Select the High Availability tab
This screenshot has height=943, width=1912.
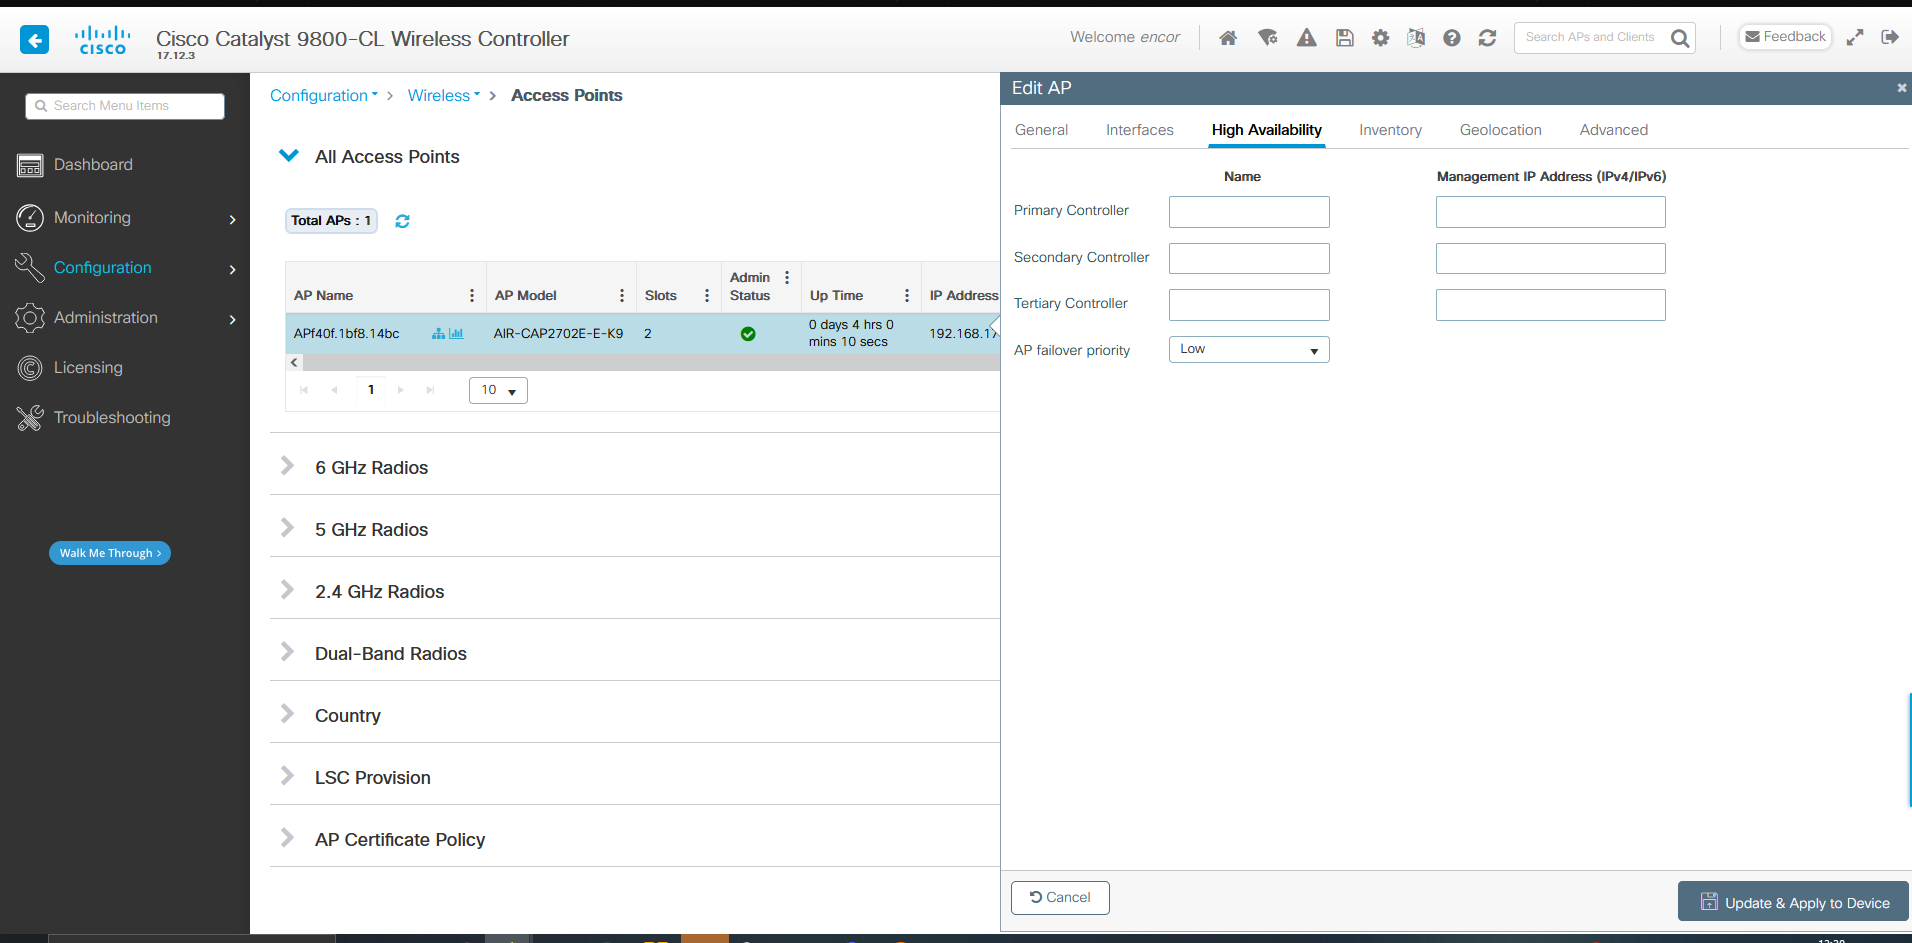tap(1266, 130)
